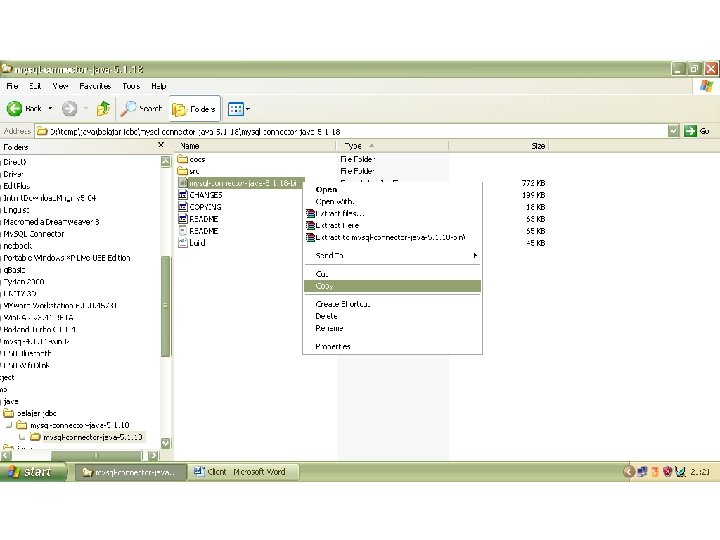Open the Help menu
Viewport: 720px width, 540px height.
tap(158, 86)
